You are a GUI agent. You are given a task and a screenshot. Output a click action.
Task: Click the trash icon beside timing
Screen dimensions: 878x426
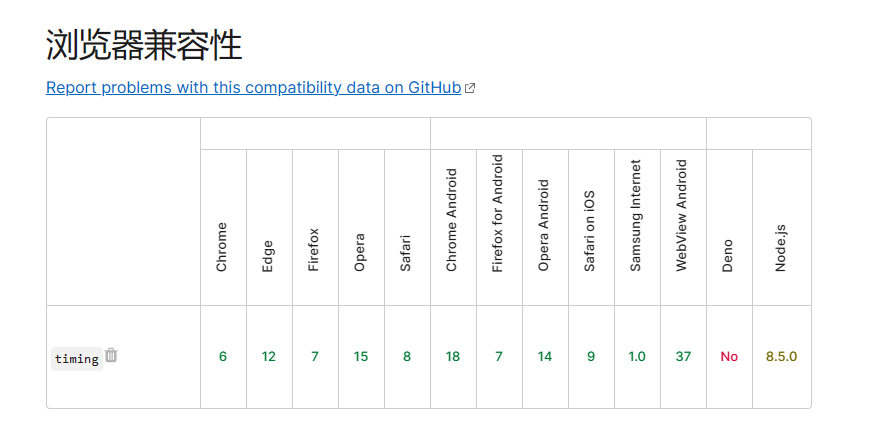pyautogui.click(x=111, y=355)
